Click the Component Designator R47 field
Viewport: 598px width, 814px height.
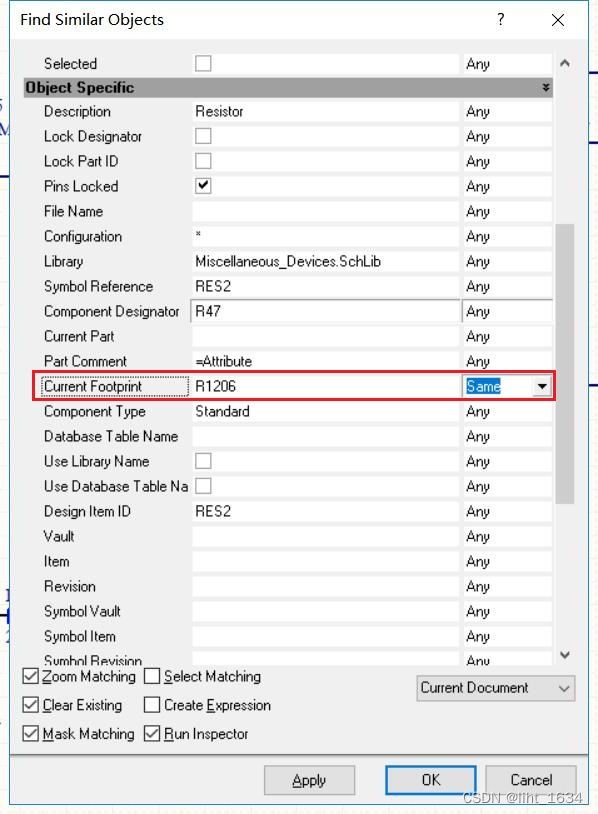click(325, 311)
